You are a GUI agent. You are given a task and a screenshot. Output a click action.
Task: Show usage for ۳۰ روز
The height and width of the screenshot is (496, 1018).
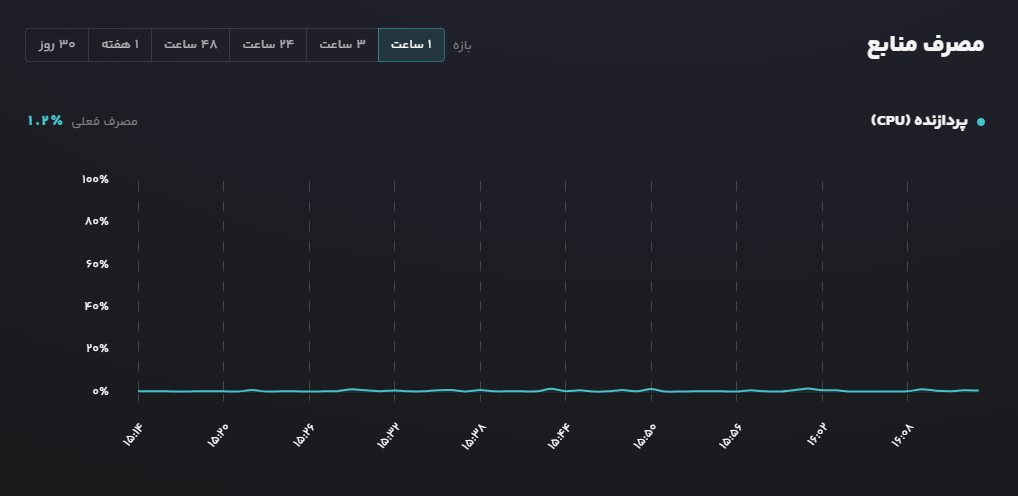point(57,45)
